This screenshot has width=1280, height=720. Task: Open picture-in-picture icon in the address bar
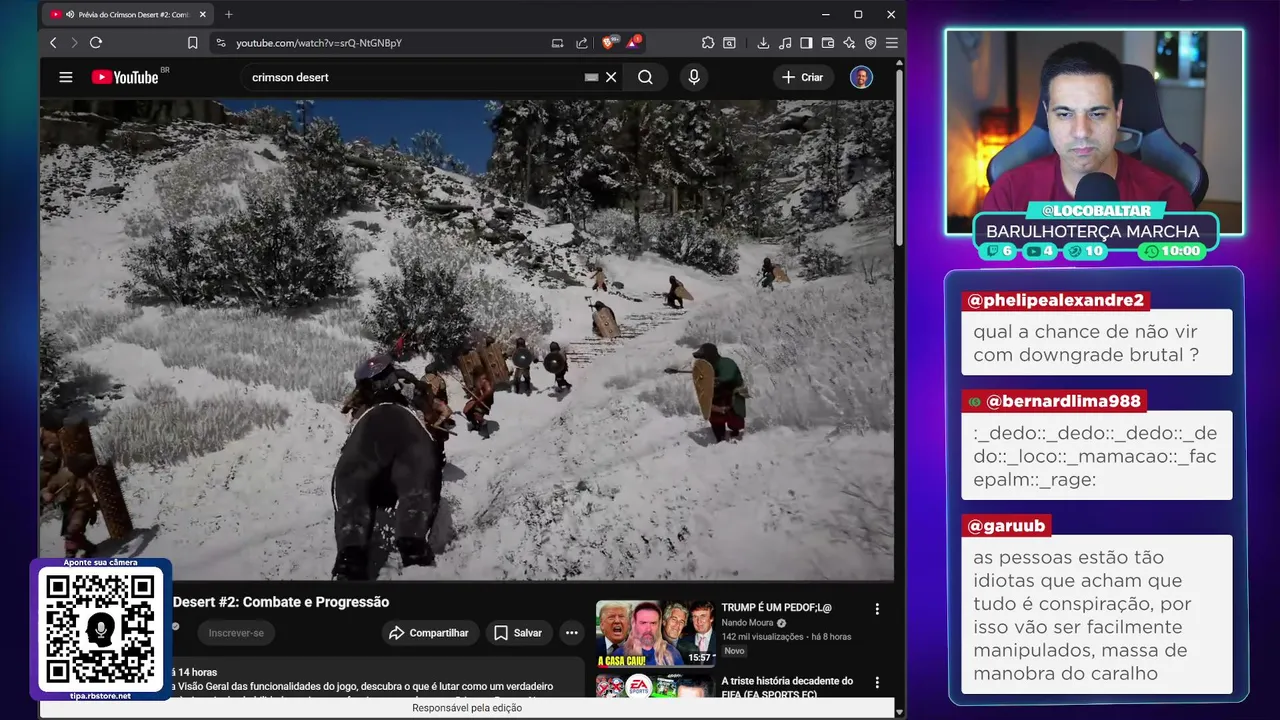[x=558, y=43]
